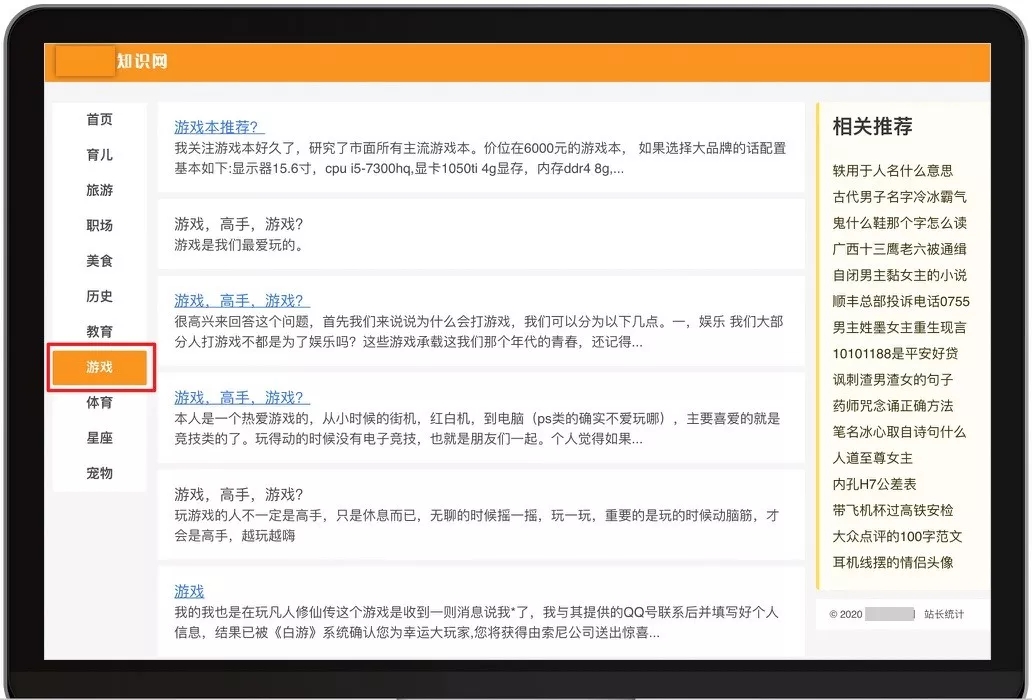Browse the 历史 category
The width and height of the screenshot is (1032, 700).
99,296
